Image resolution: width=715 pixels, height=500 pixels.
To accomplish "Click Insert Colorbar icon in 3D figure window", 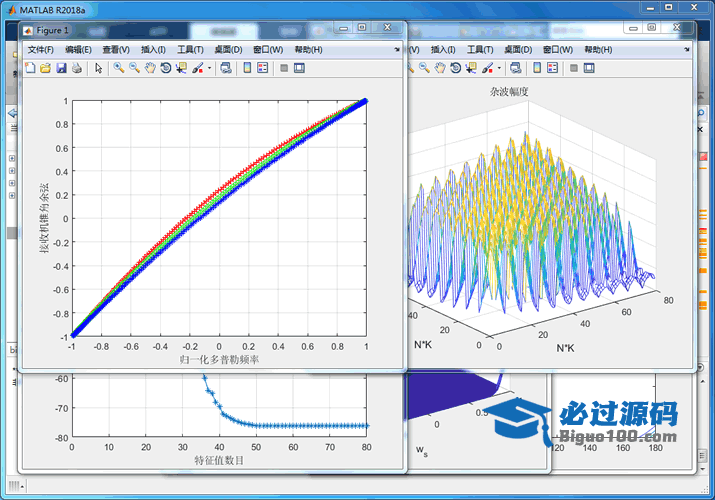I will 537,68.
